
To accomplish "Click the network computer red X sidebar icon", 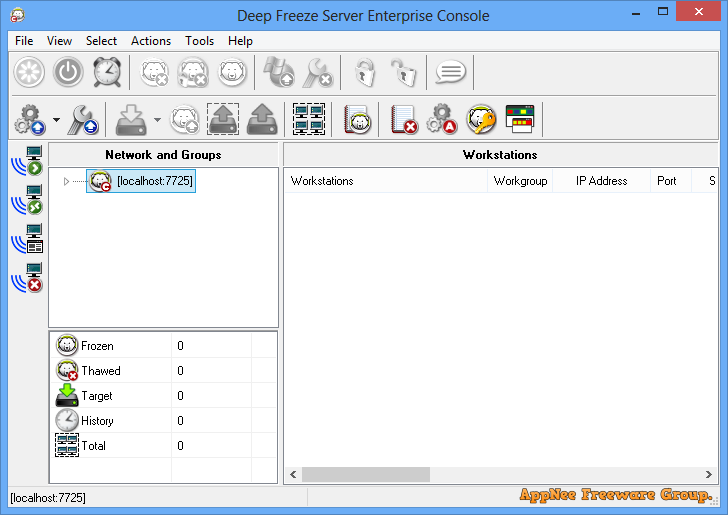I will tap(27, 278).
